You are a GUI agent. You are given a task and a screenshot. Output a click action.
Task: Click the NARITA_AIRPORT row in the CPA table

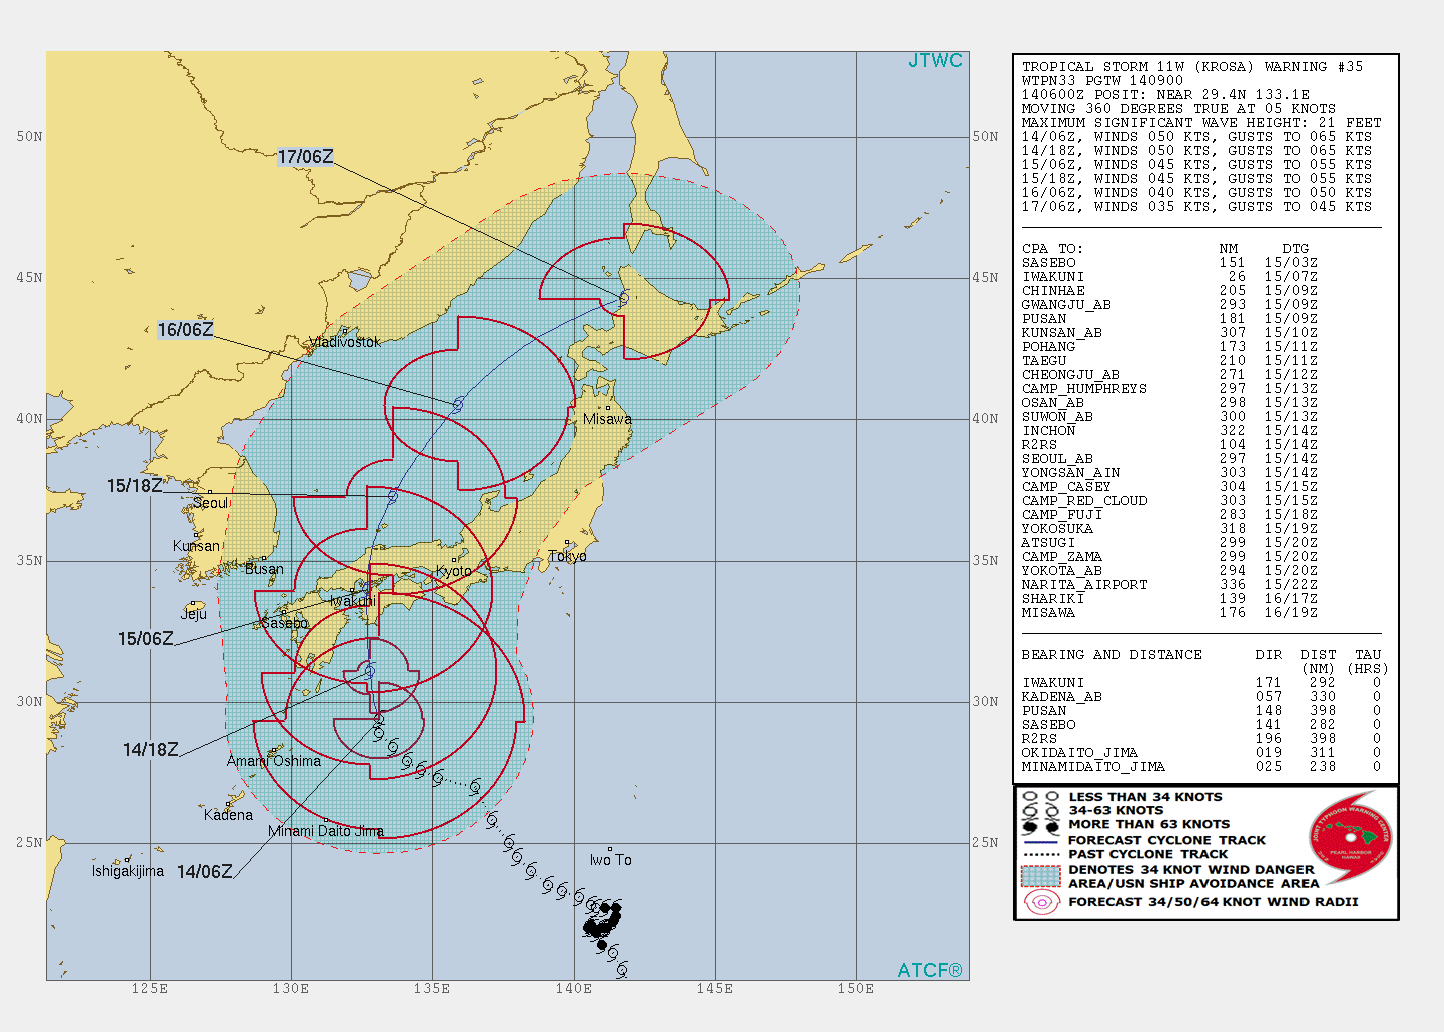(x=1170, y=585)
